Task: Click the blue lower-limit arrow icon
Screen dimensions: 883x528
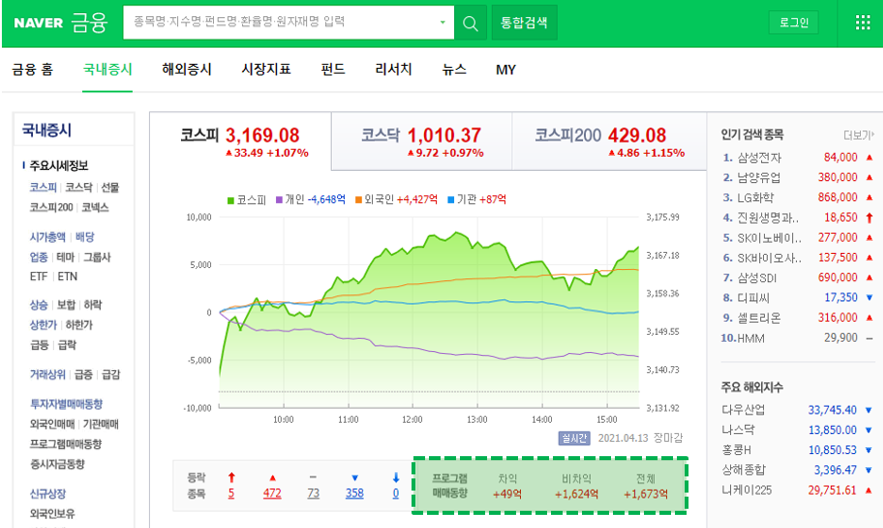Action: 396,478
